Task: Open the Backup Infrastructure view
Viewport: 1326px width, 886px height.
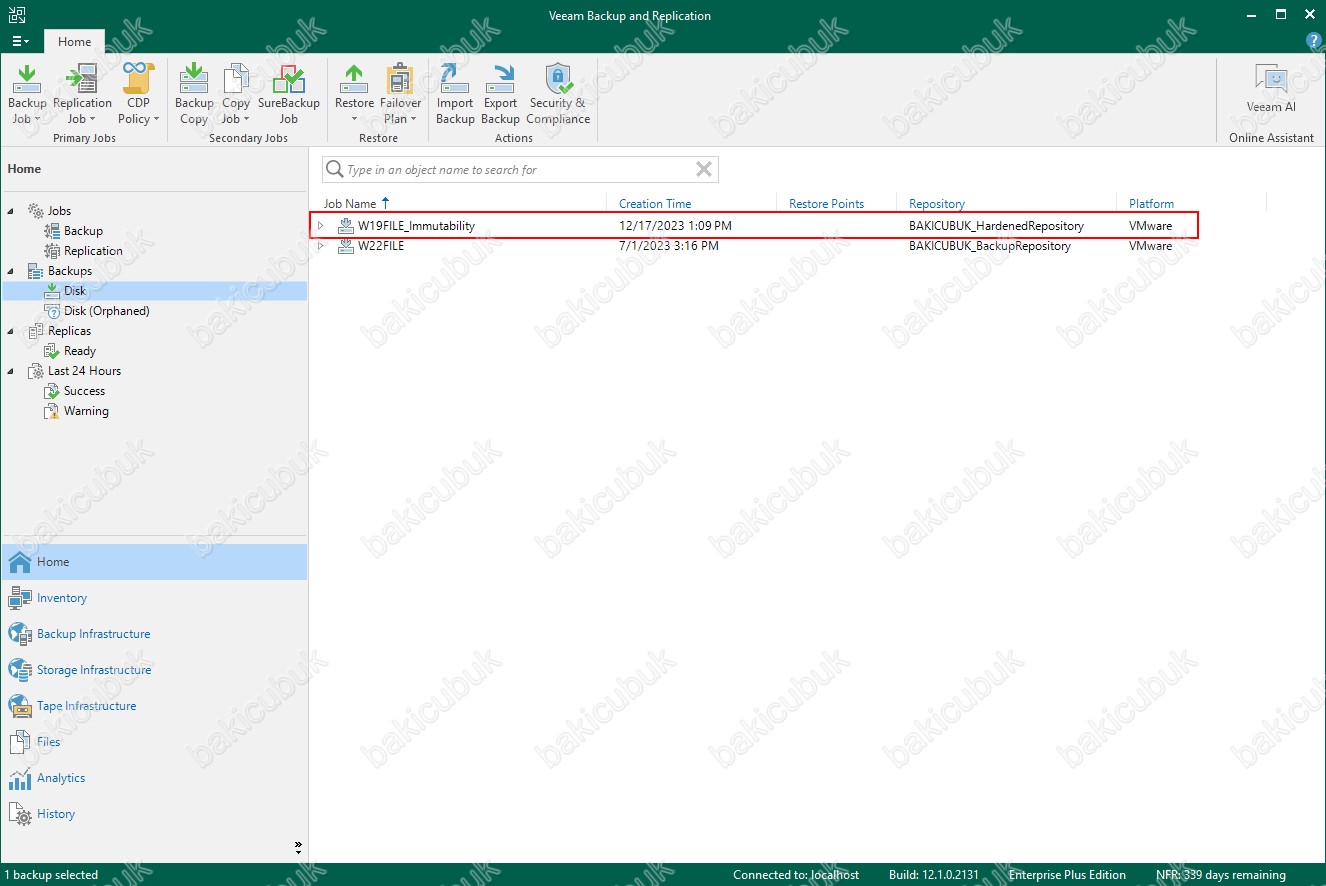Action: click(154, 634)
